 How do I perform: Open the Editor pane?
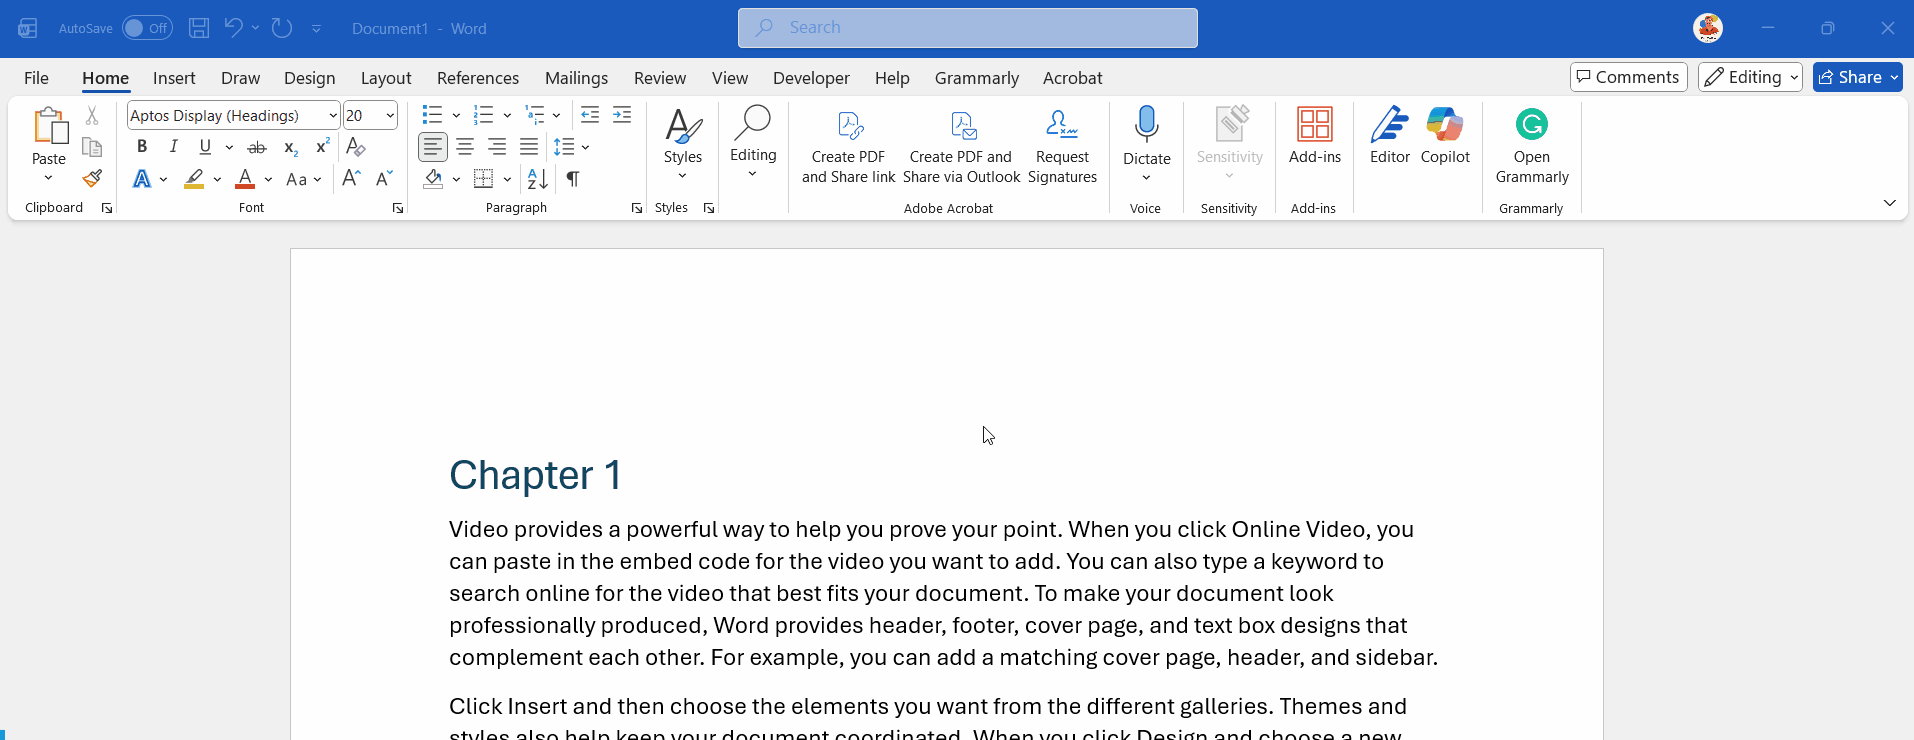pos(1390,135)
